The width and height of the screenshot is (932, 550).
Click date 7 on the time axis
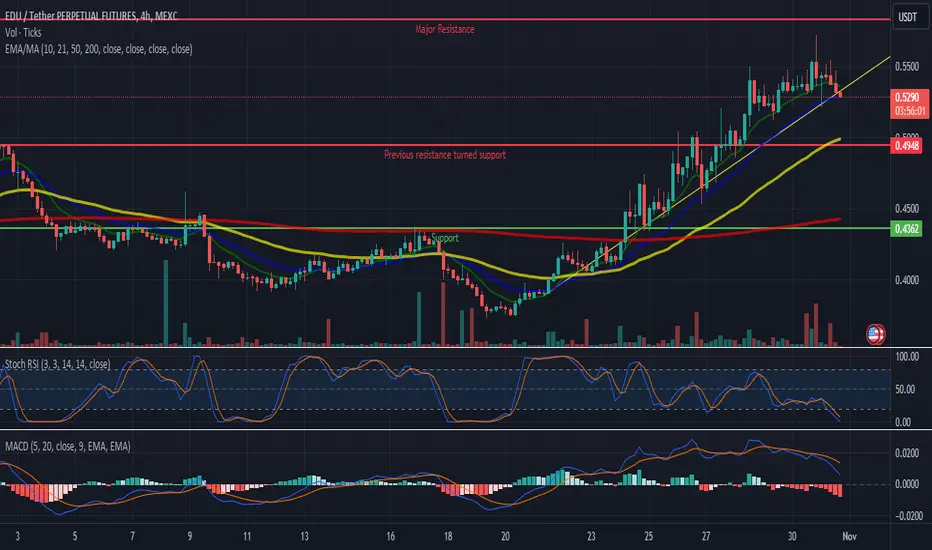pyautogui.click(x=132, y=536)
